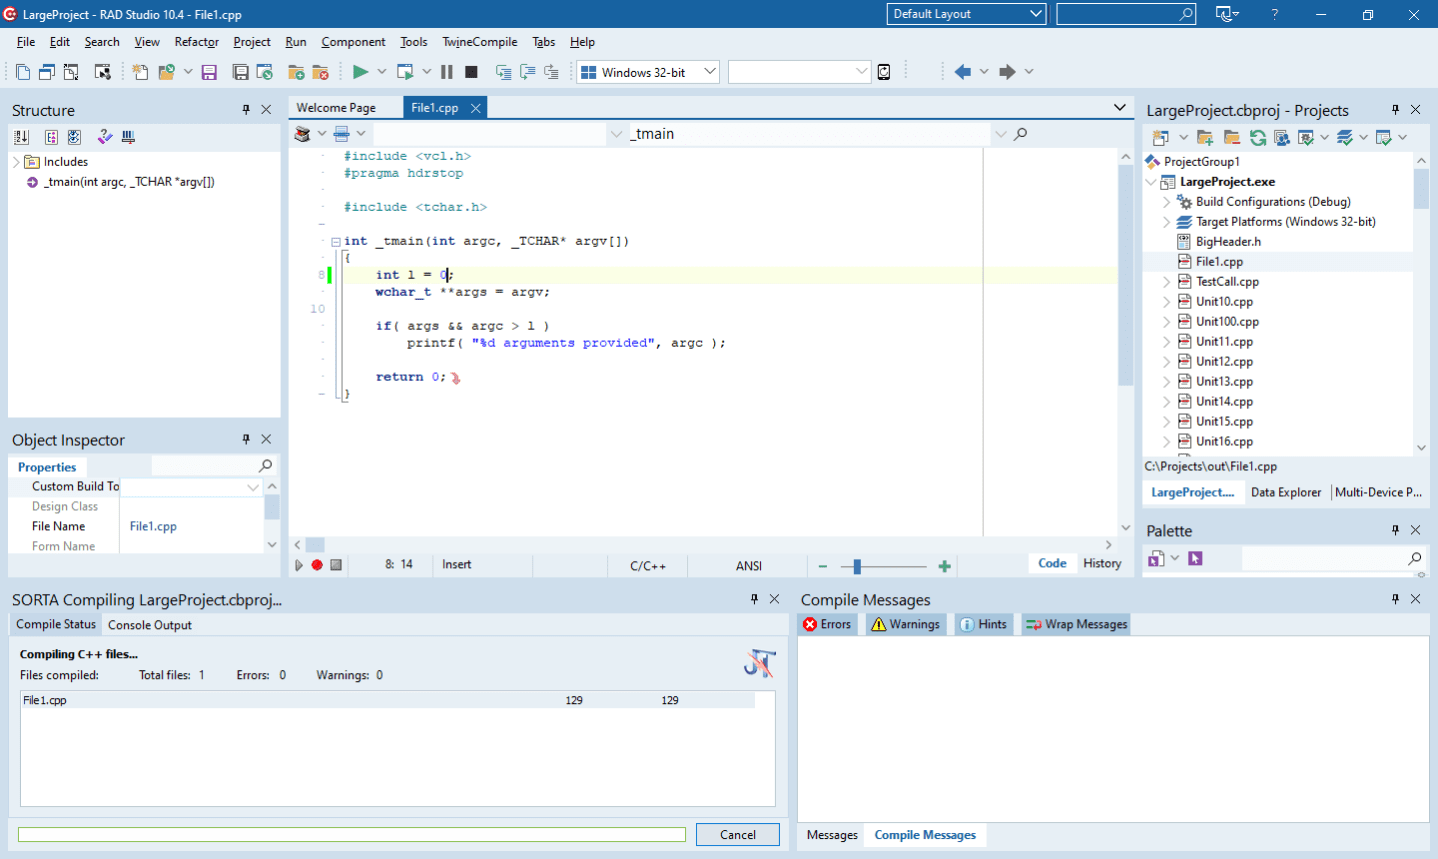The width and height of the screenshot is (1438, 859).
Task: Click the Properties tab in Object Inspector
Action: (47, 467)
